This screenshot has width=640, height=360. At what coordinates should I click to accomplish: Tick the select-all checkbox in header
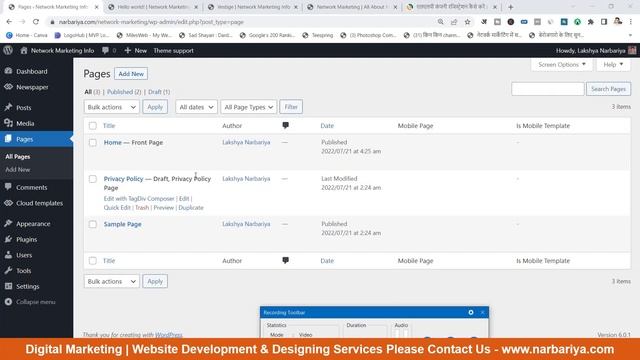(93, 126)
